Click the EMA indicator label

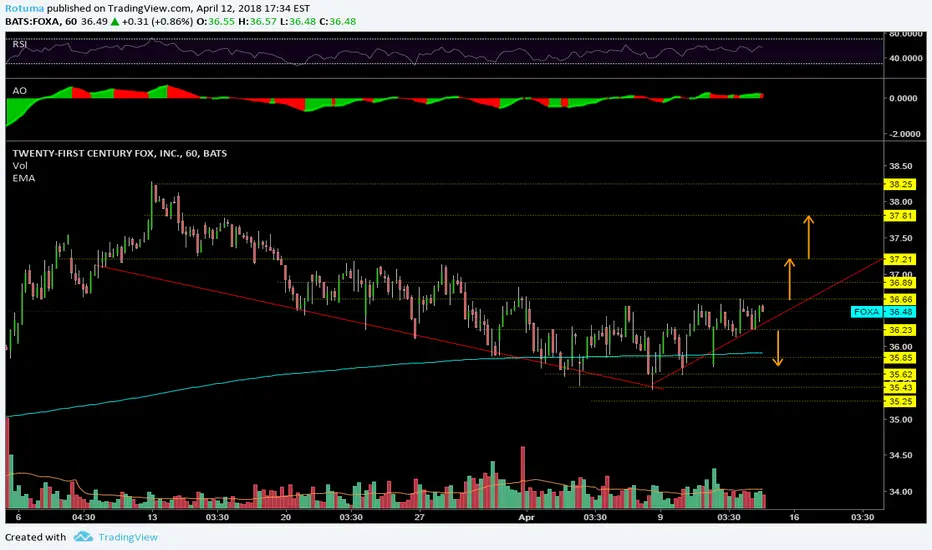[24, 178]
